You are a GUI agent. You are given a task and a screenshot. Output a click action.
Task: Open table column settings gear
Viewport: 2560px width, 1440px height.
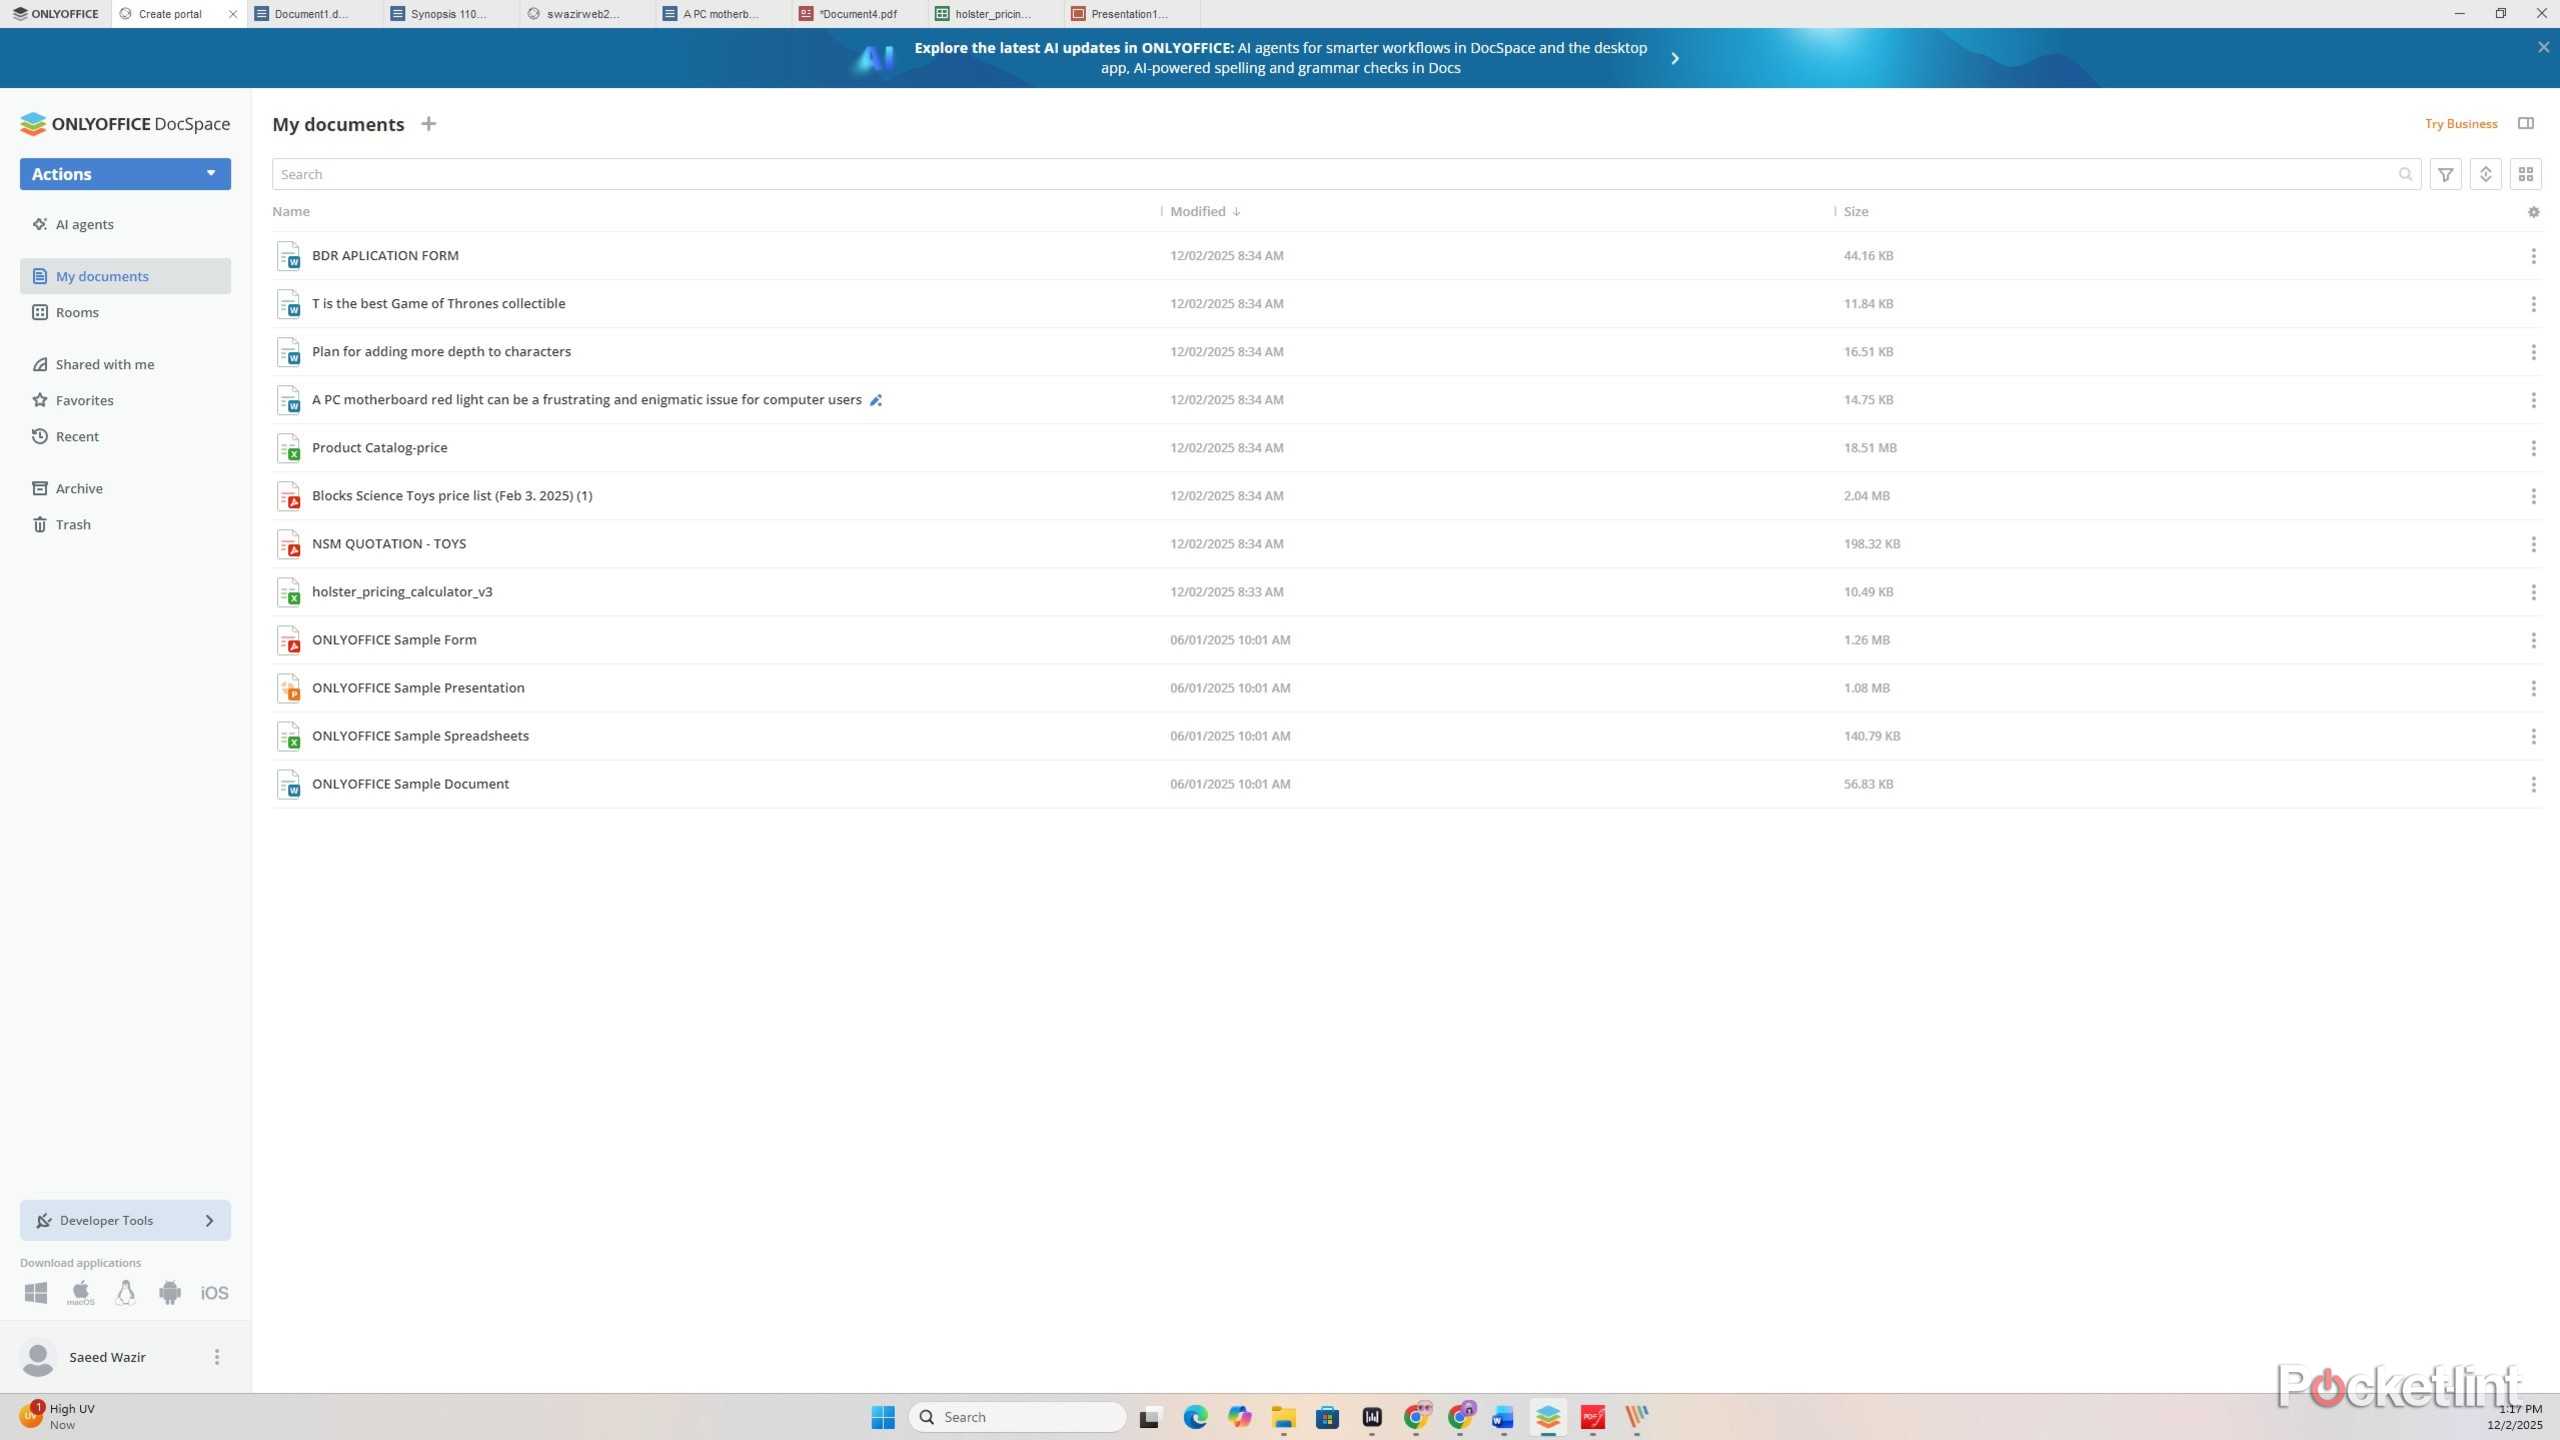(2533, 212)
